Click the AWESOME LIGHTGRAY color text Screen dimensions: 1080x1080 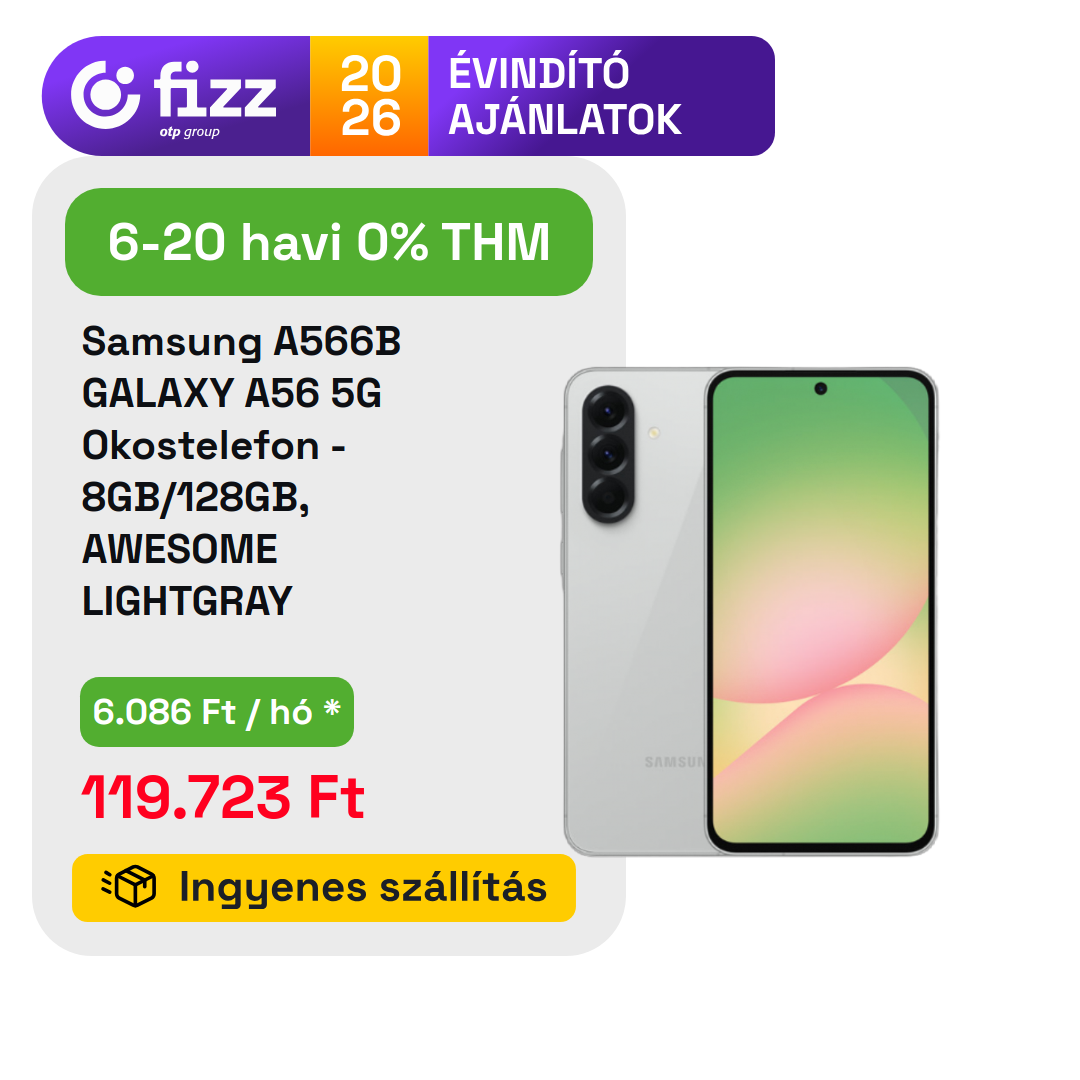point(187,575)
